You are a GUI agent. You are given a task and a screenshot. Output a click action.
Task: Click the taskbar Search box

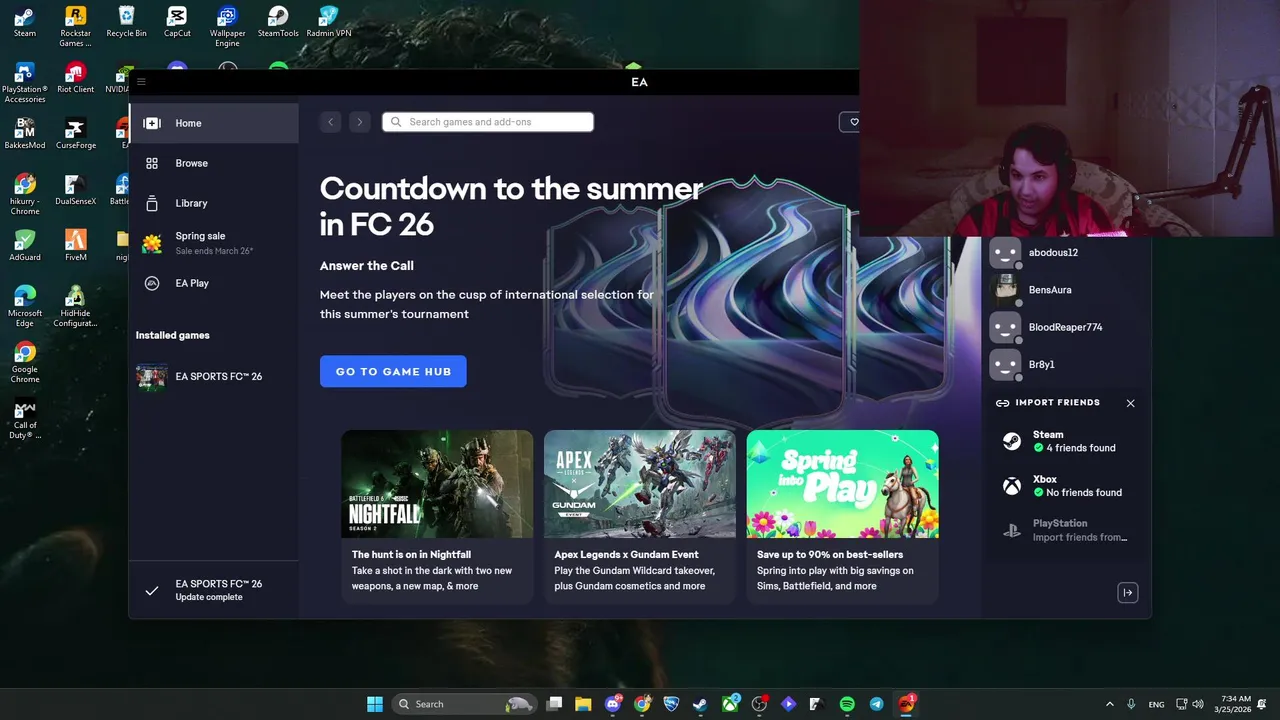(462, 704)
